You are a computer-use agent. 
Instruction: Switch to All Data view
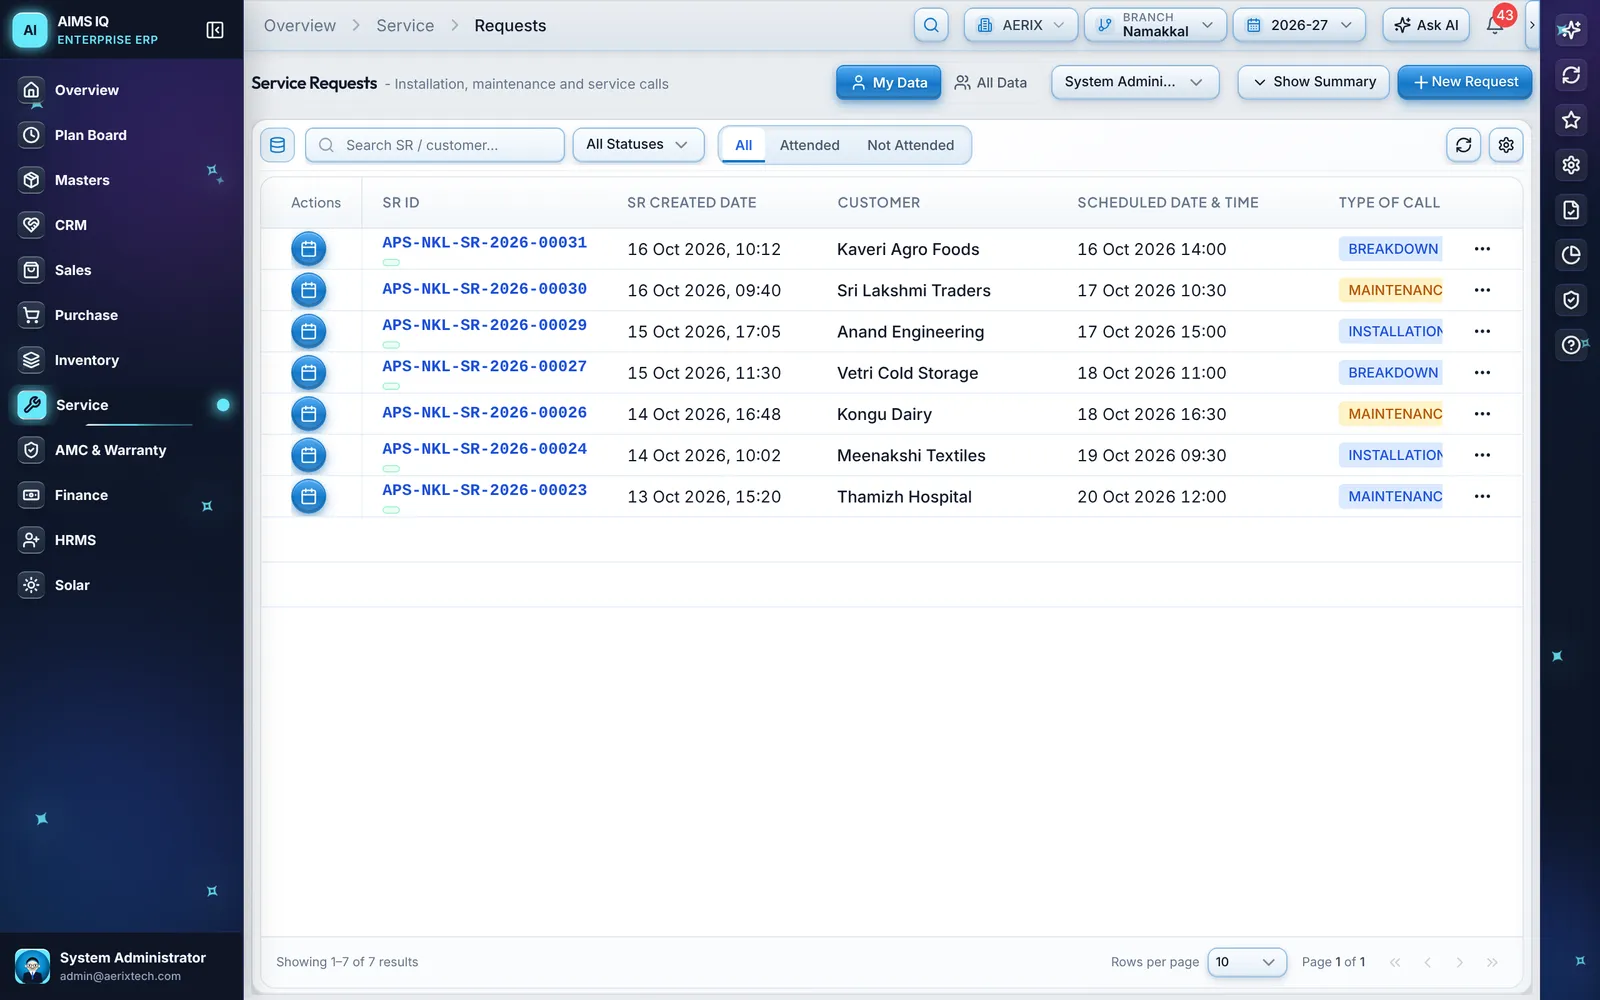click(x=990, y=83)
